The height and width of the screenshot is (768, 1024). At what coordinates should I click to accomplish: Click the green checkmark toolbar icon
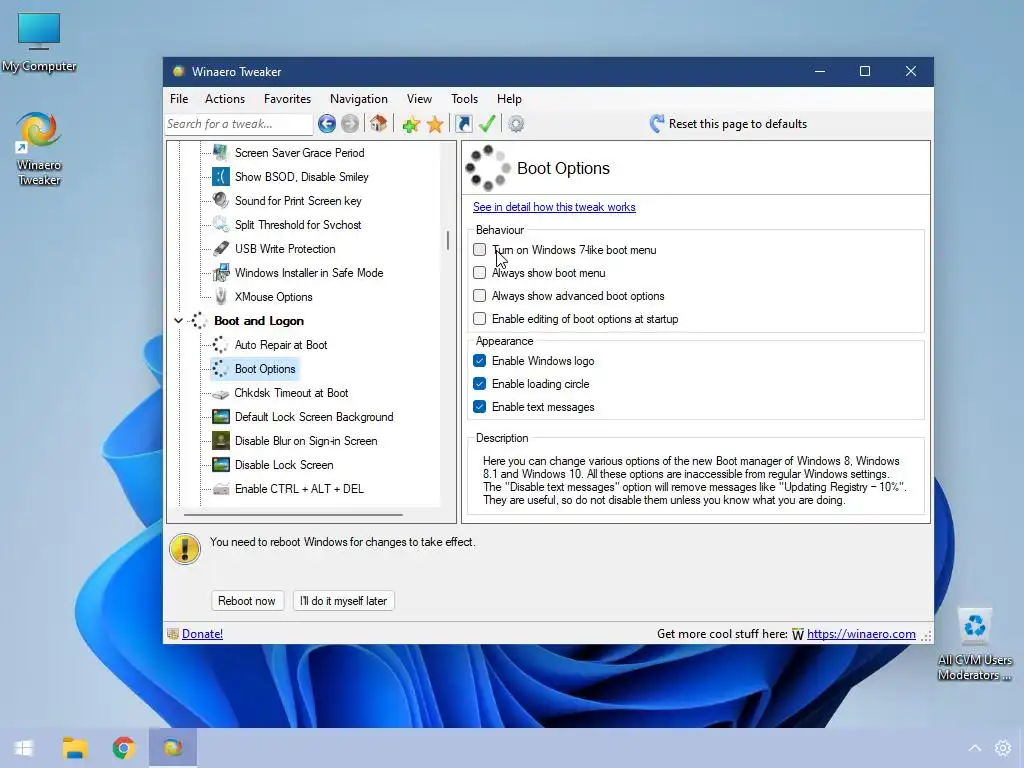(487, 123)
